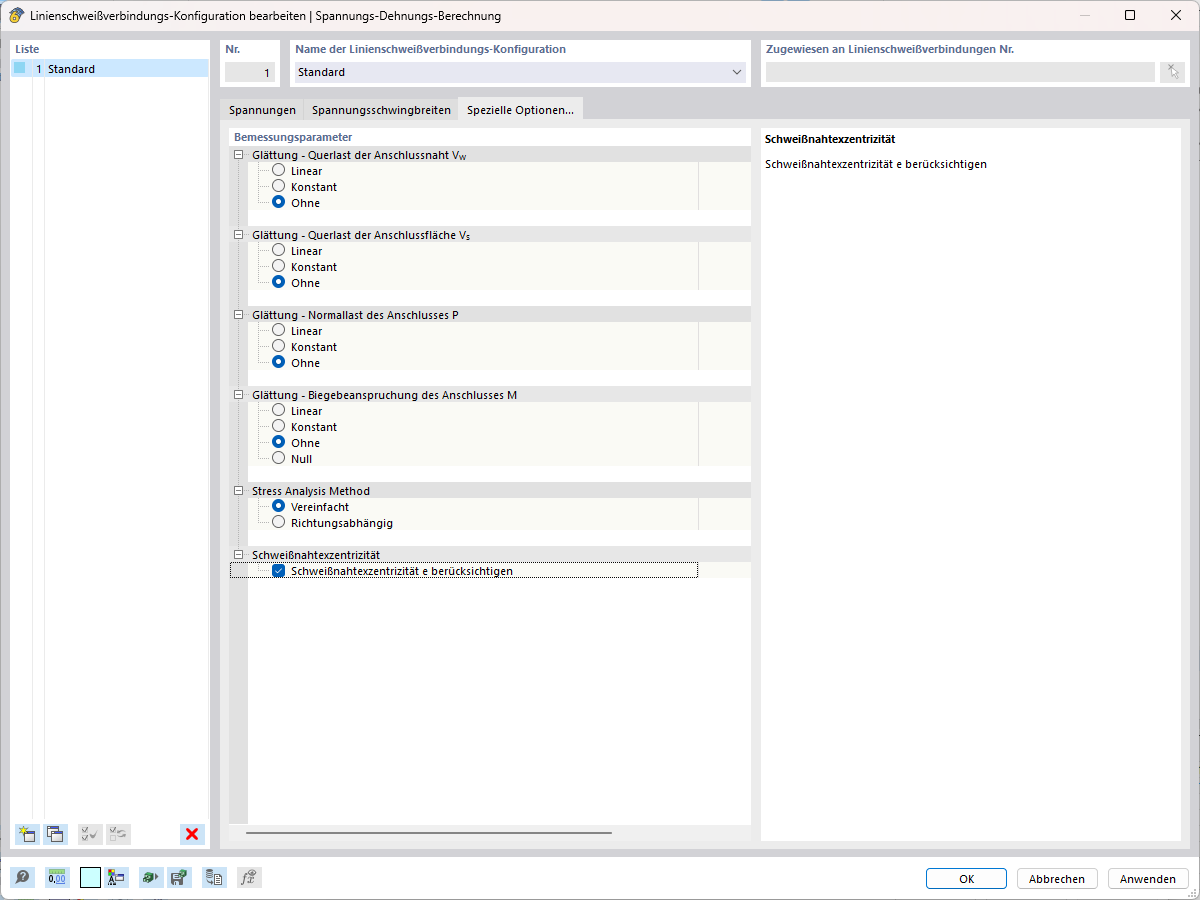Open the Spezielle Optionen tab
This screenshot has width=1200, height=900.
521,110
